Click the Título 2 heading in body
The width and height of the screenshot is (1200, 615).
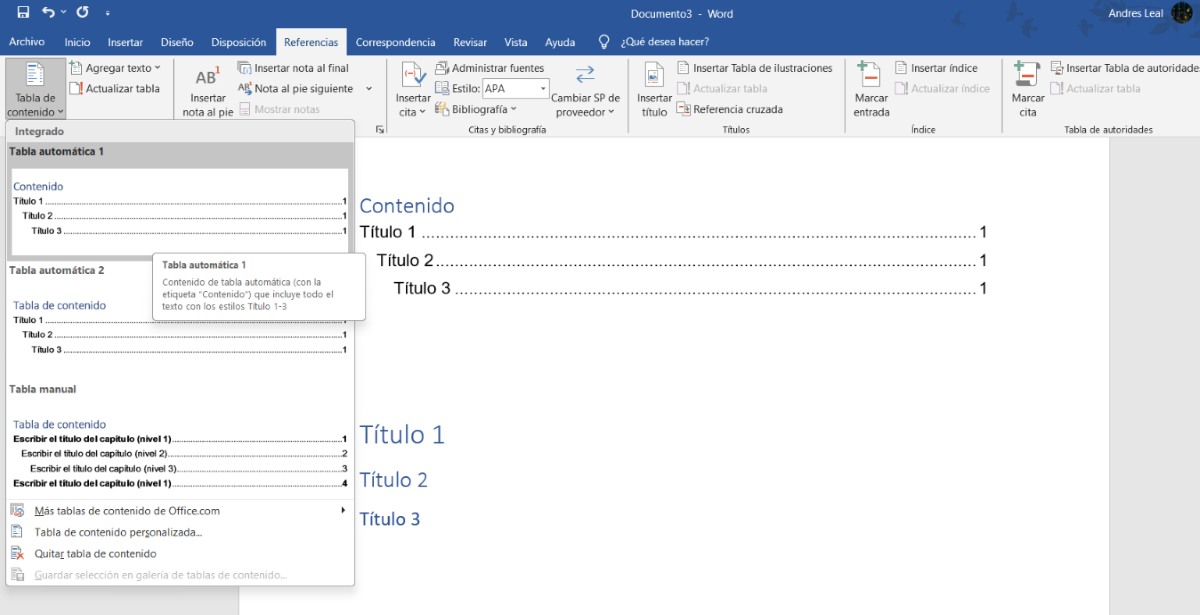coord(393,480)
